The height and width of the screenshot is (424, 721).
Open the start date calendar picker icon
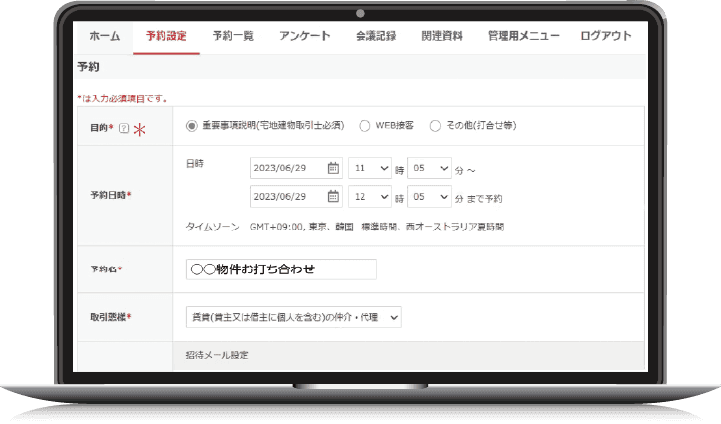click(333, 168)
